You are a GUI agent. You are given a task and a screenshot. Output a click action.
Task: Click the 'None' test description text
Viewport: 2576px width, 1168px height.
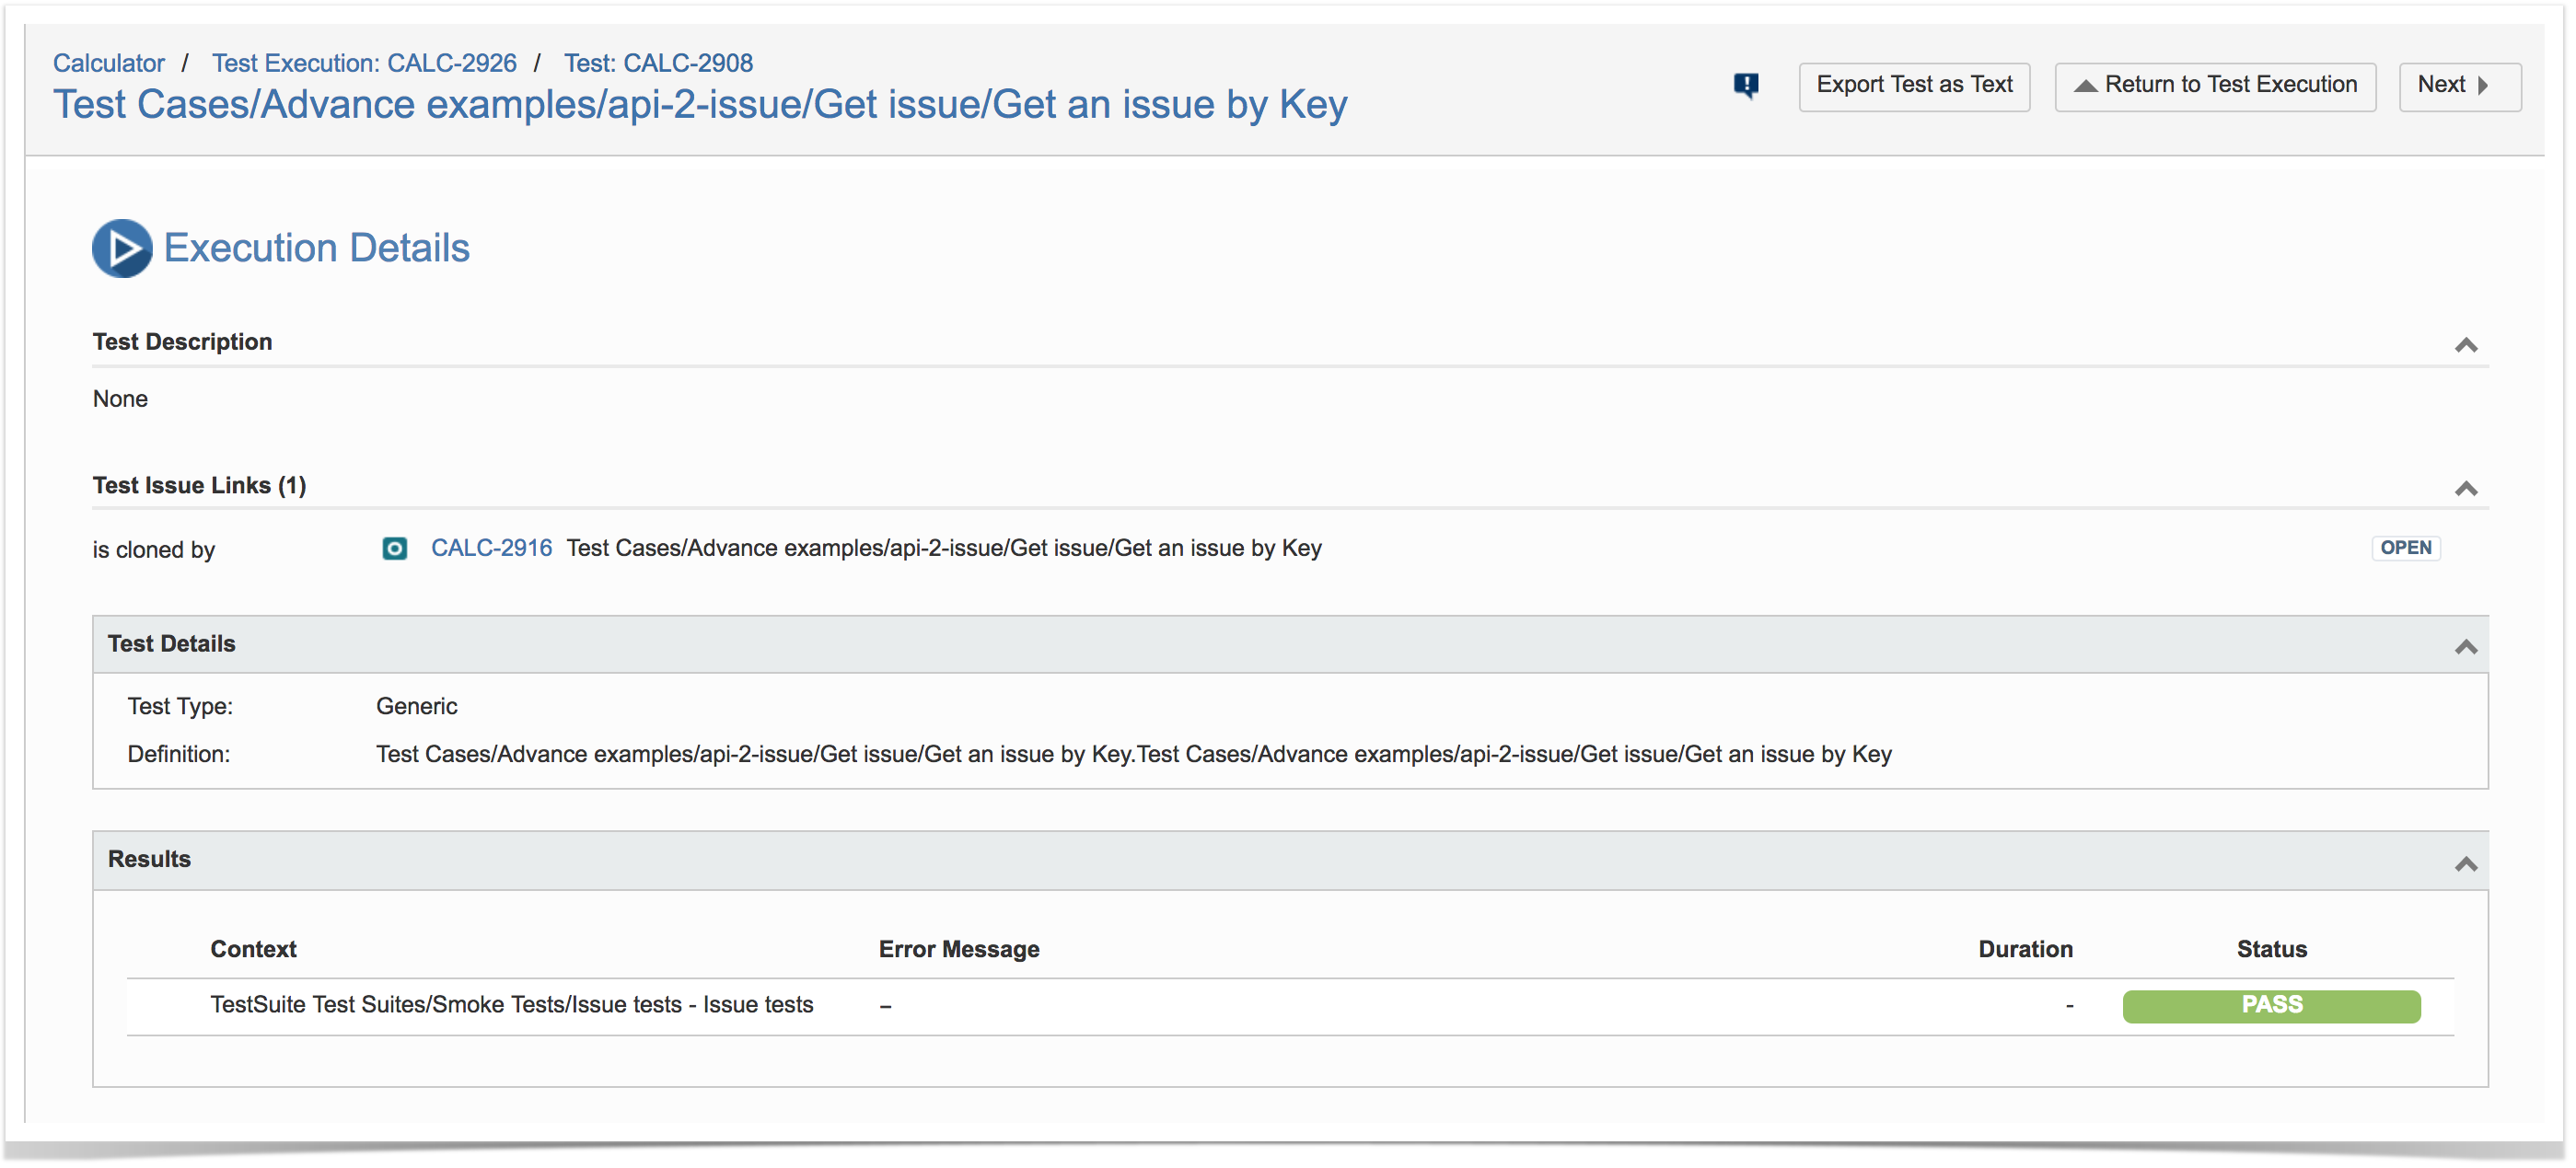pos(120,399)
